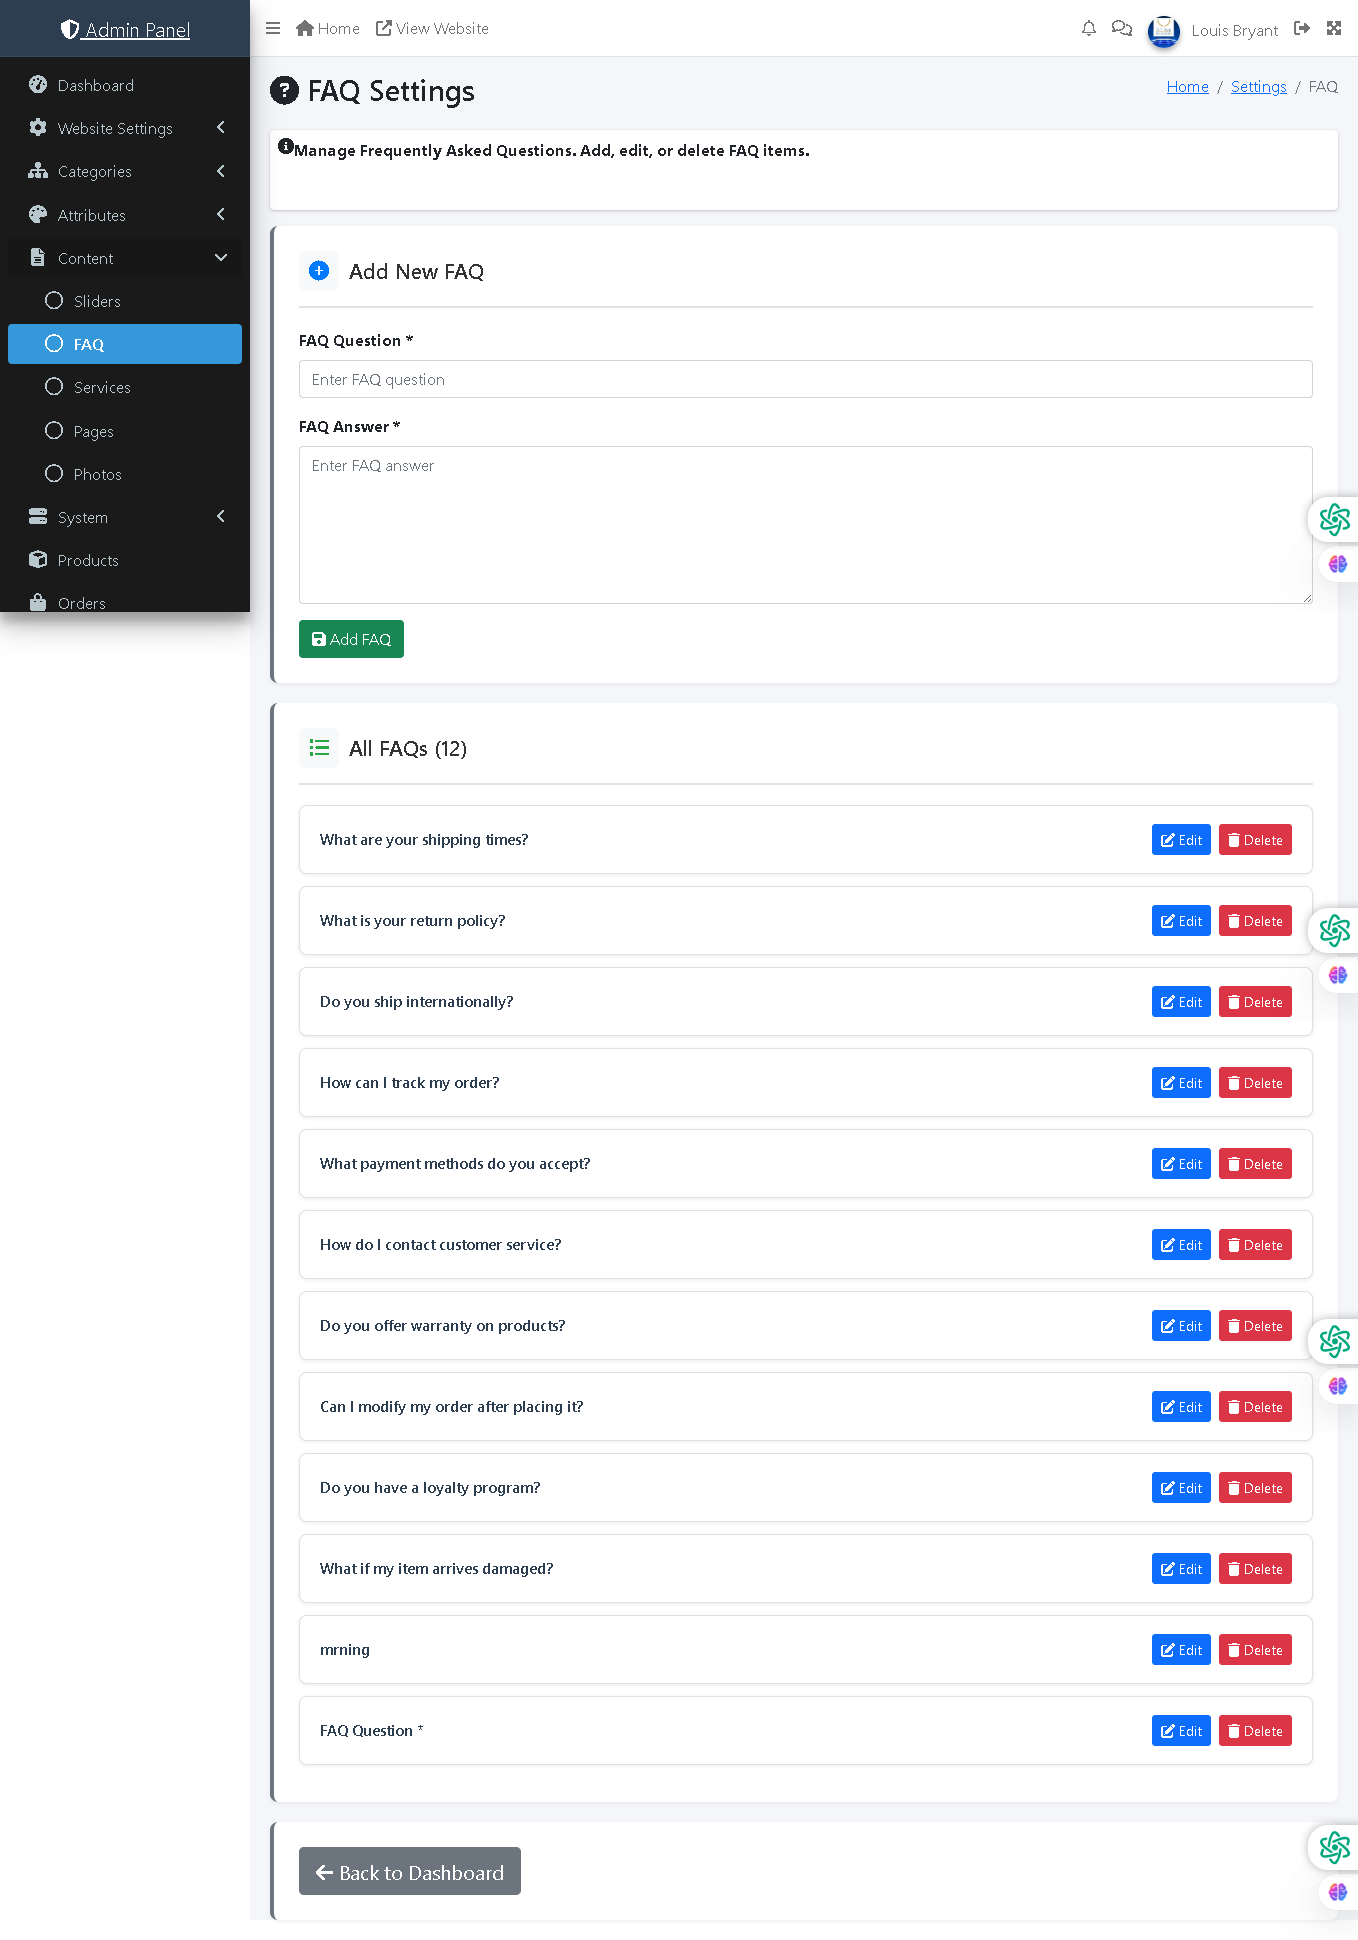Click the System server icon

pyautogui.click(x=38, y=516)
